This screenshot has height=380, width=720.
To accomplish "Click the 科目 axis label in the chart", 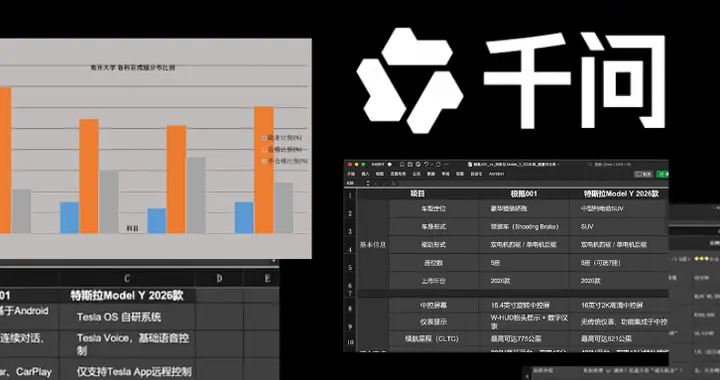I will [133, 228].
